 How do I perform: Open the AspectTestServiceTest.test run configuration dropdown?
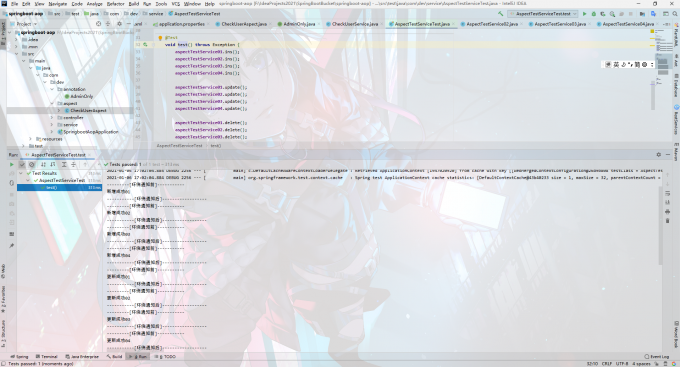[543, 14]
